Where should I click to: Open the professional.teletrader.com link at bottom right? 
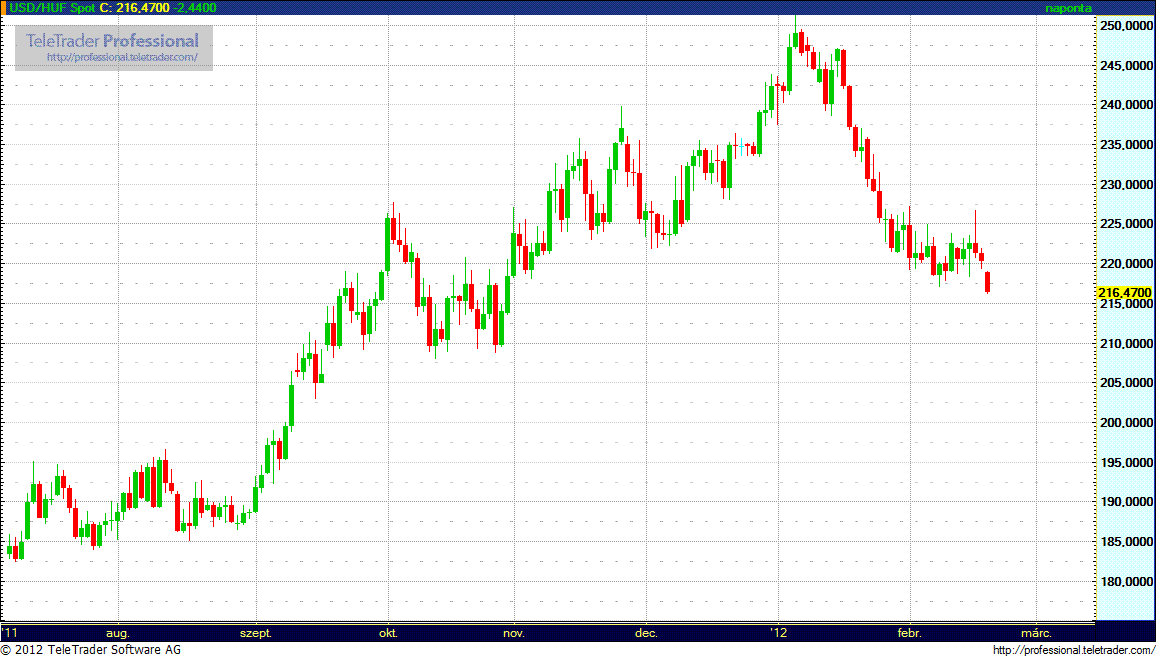1074,650
